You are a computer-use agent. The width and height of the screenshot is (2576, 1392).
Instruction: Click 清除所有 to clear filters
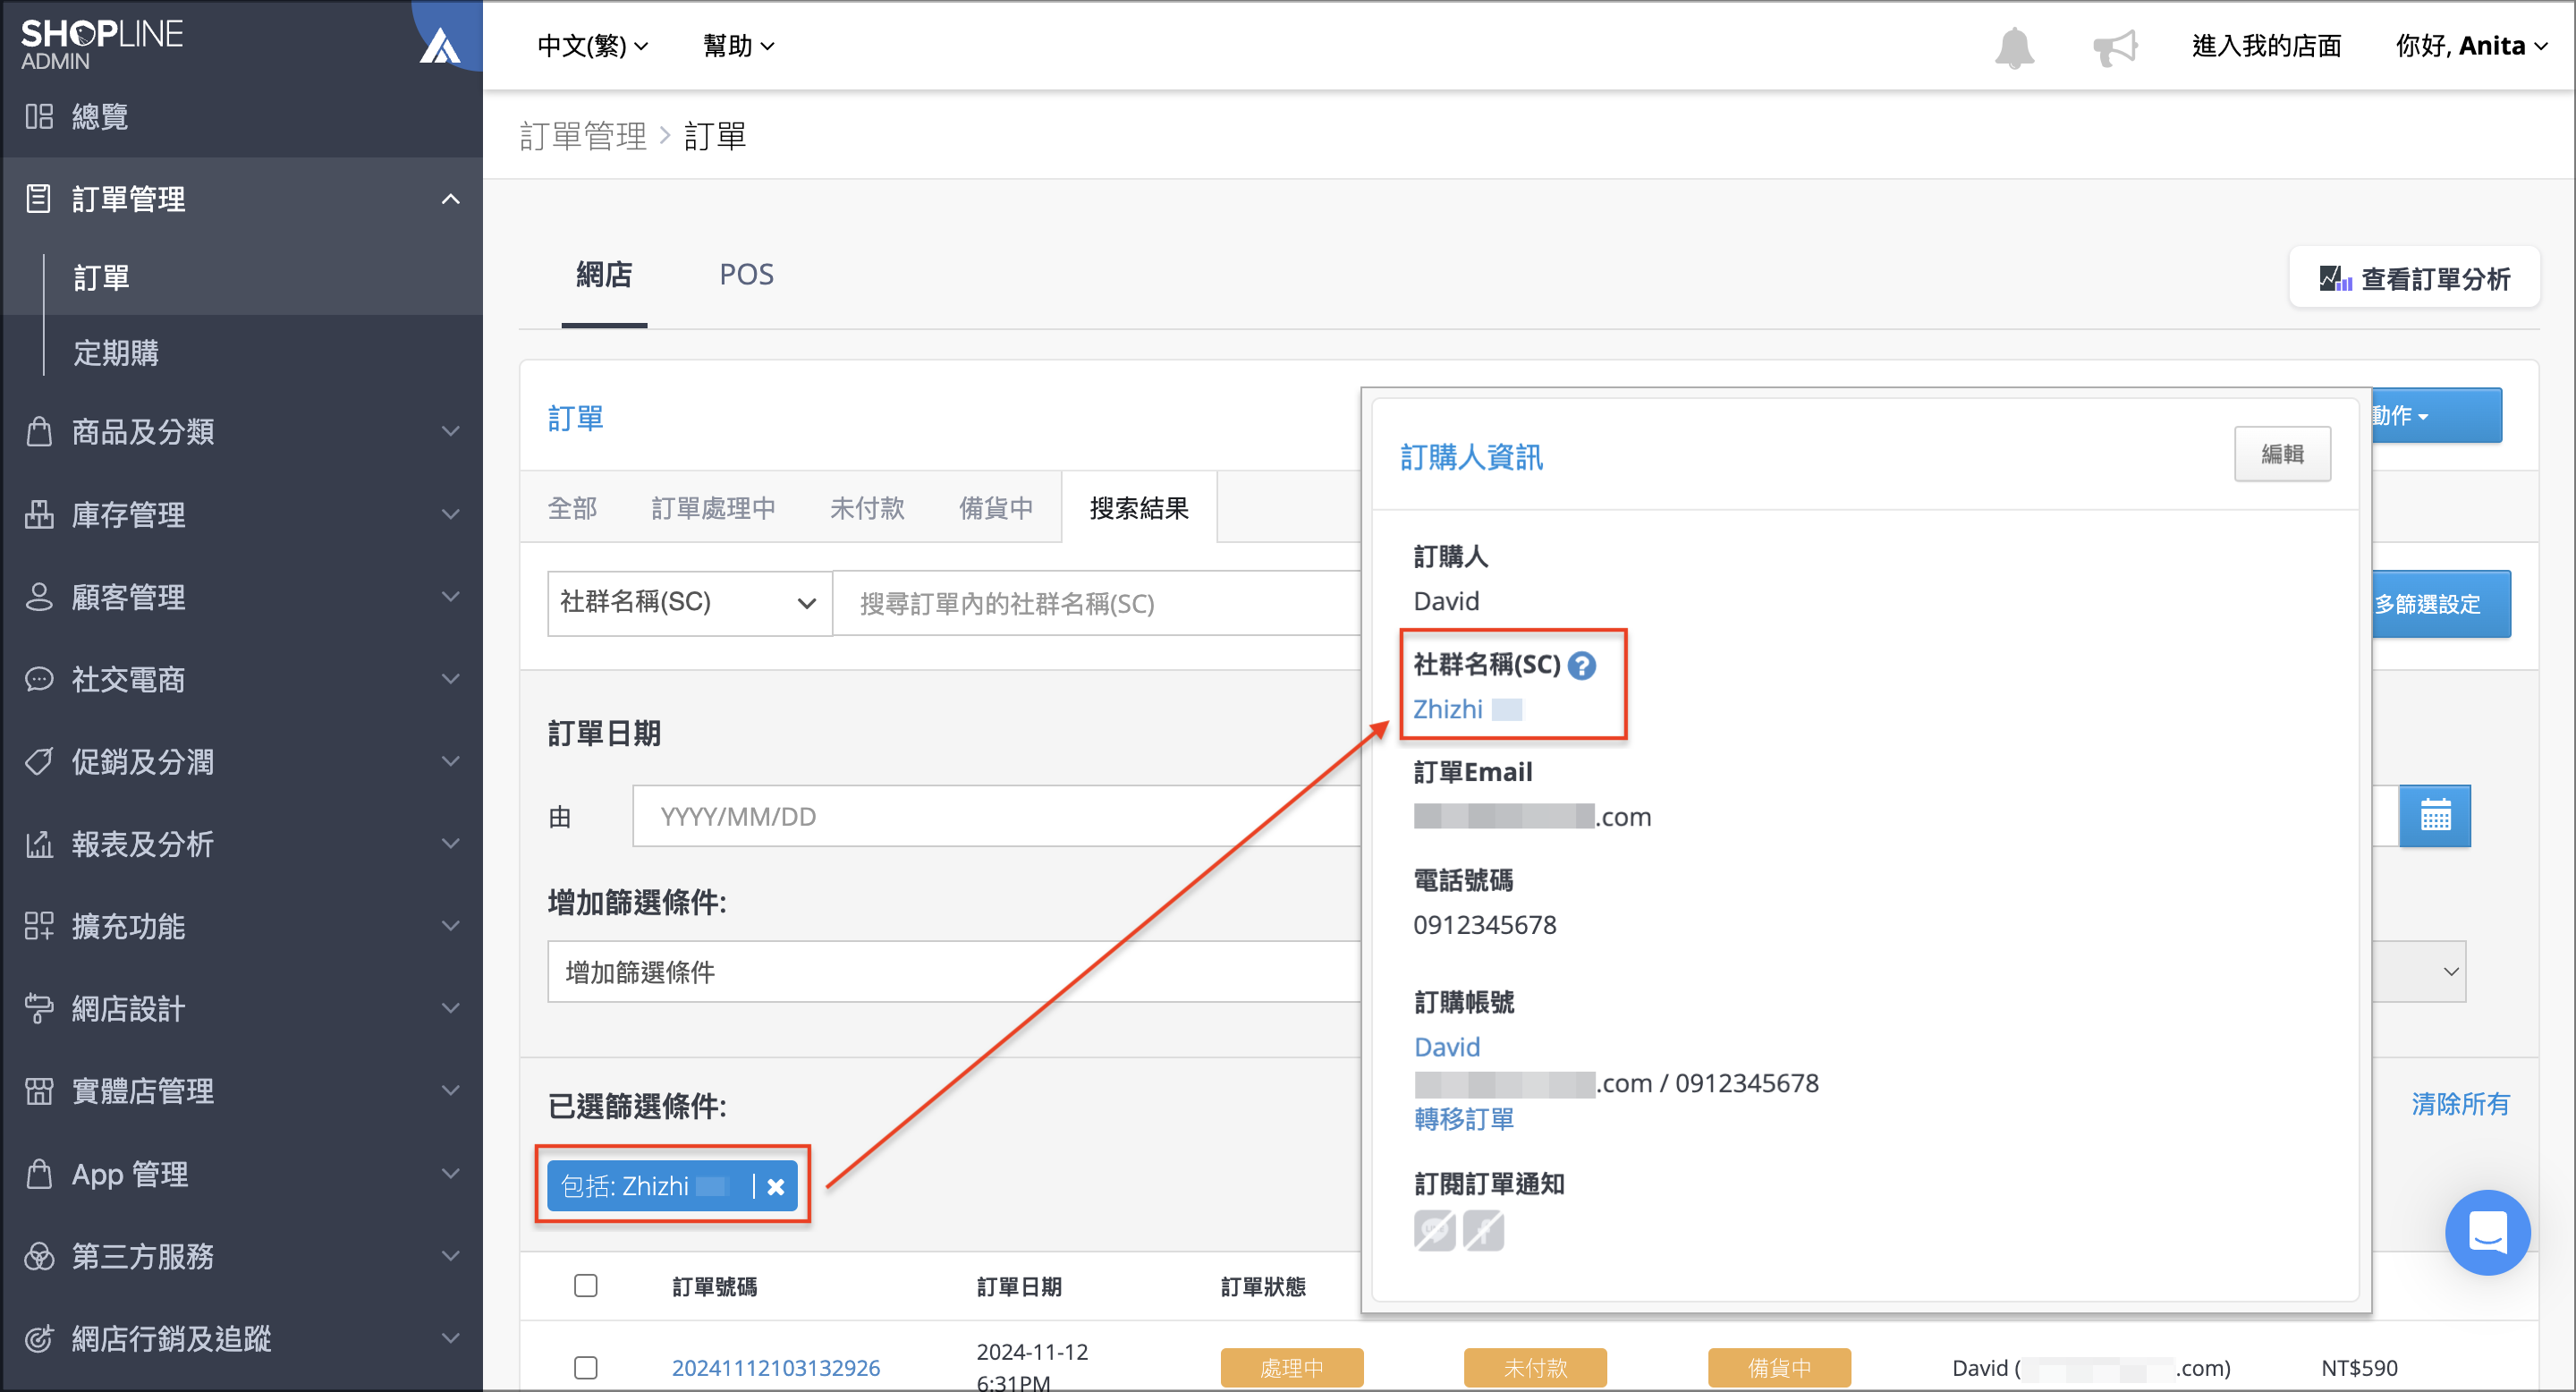pos(2460,1103)
